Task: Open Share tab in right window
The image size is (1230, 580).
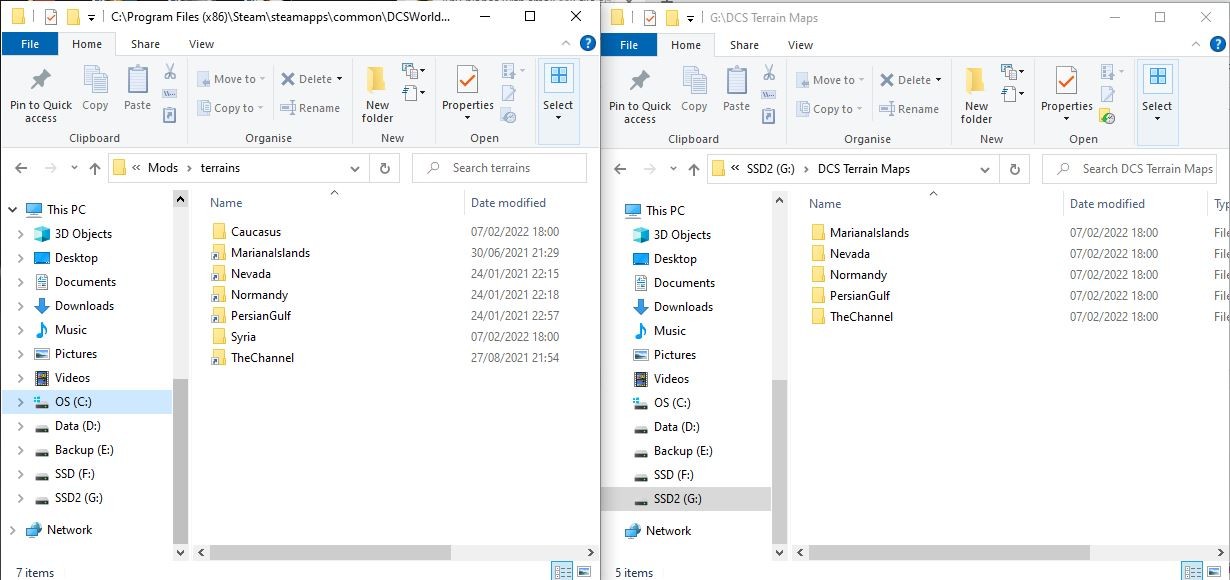Action: [744, 45]
